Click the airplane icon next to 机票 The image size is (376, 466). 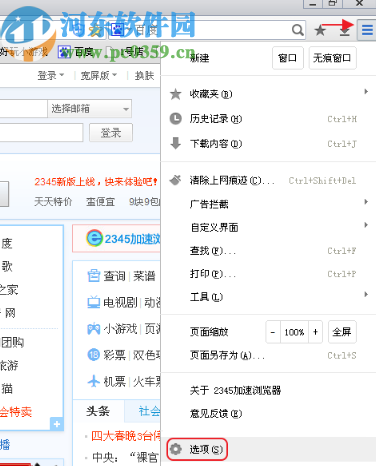[x=94, y=381]
